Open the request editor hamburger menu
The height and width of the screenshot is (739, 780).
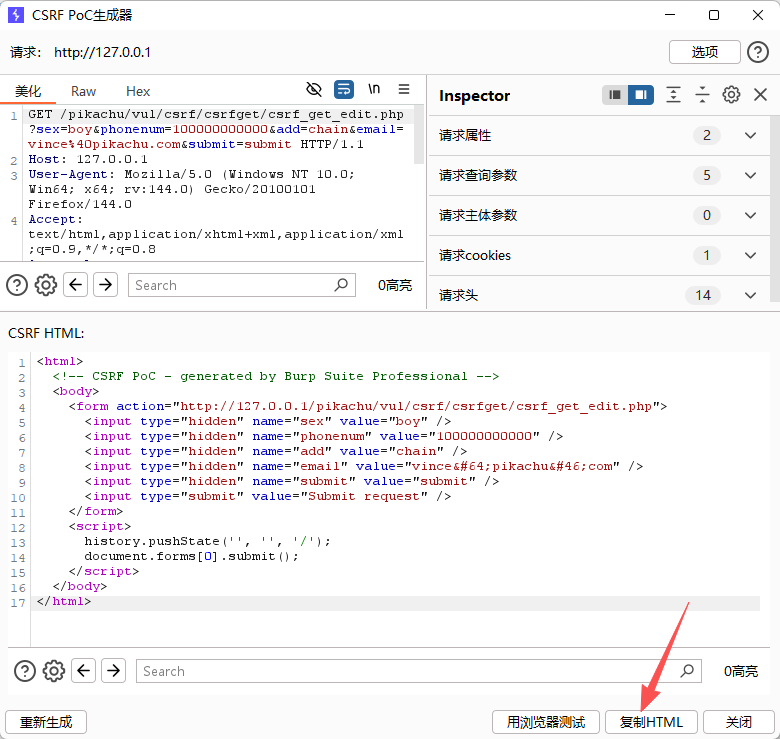click(x=404, y=90)
